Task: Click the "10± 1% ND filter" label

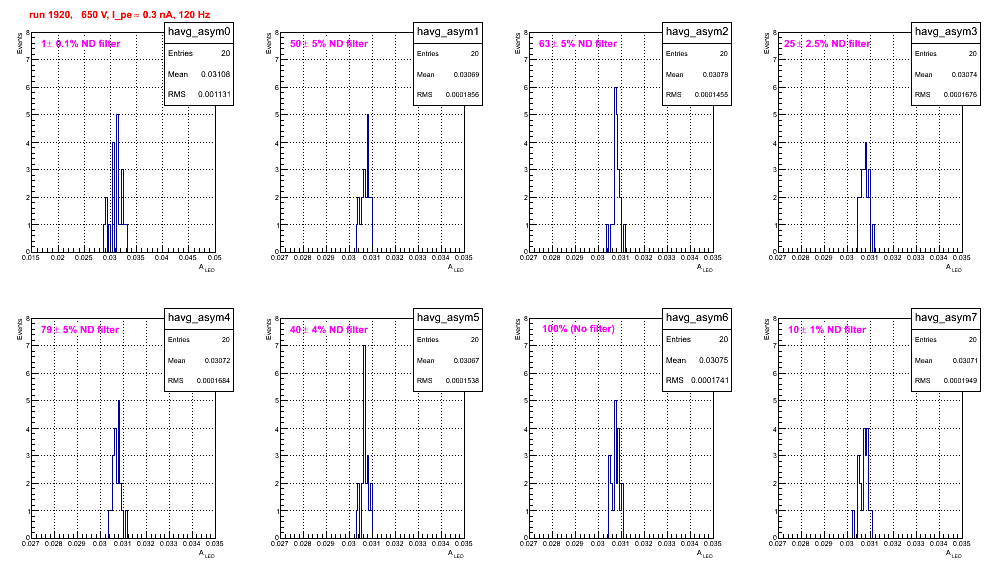Action: click(x=827, y=330)
